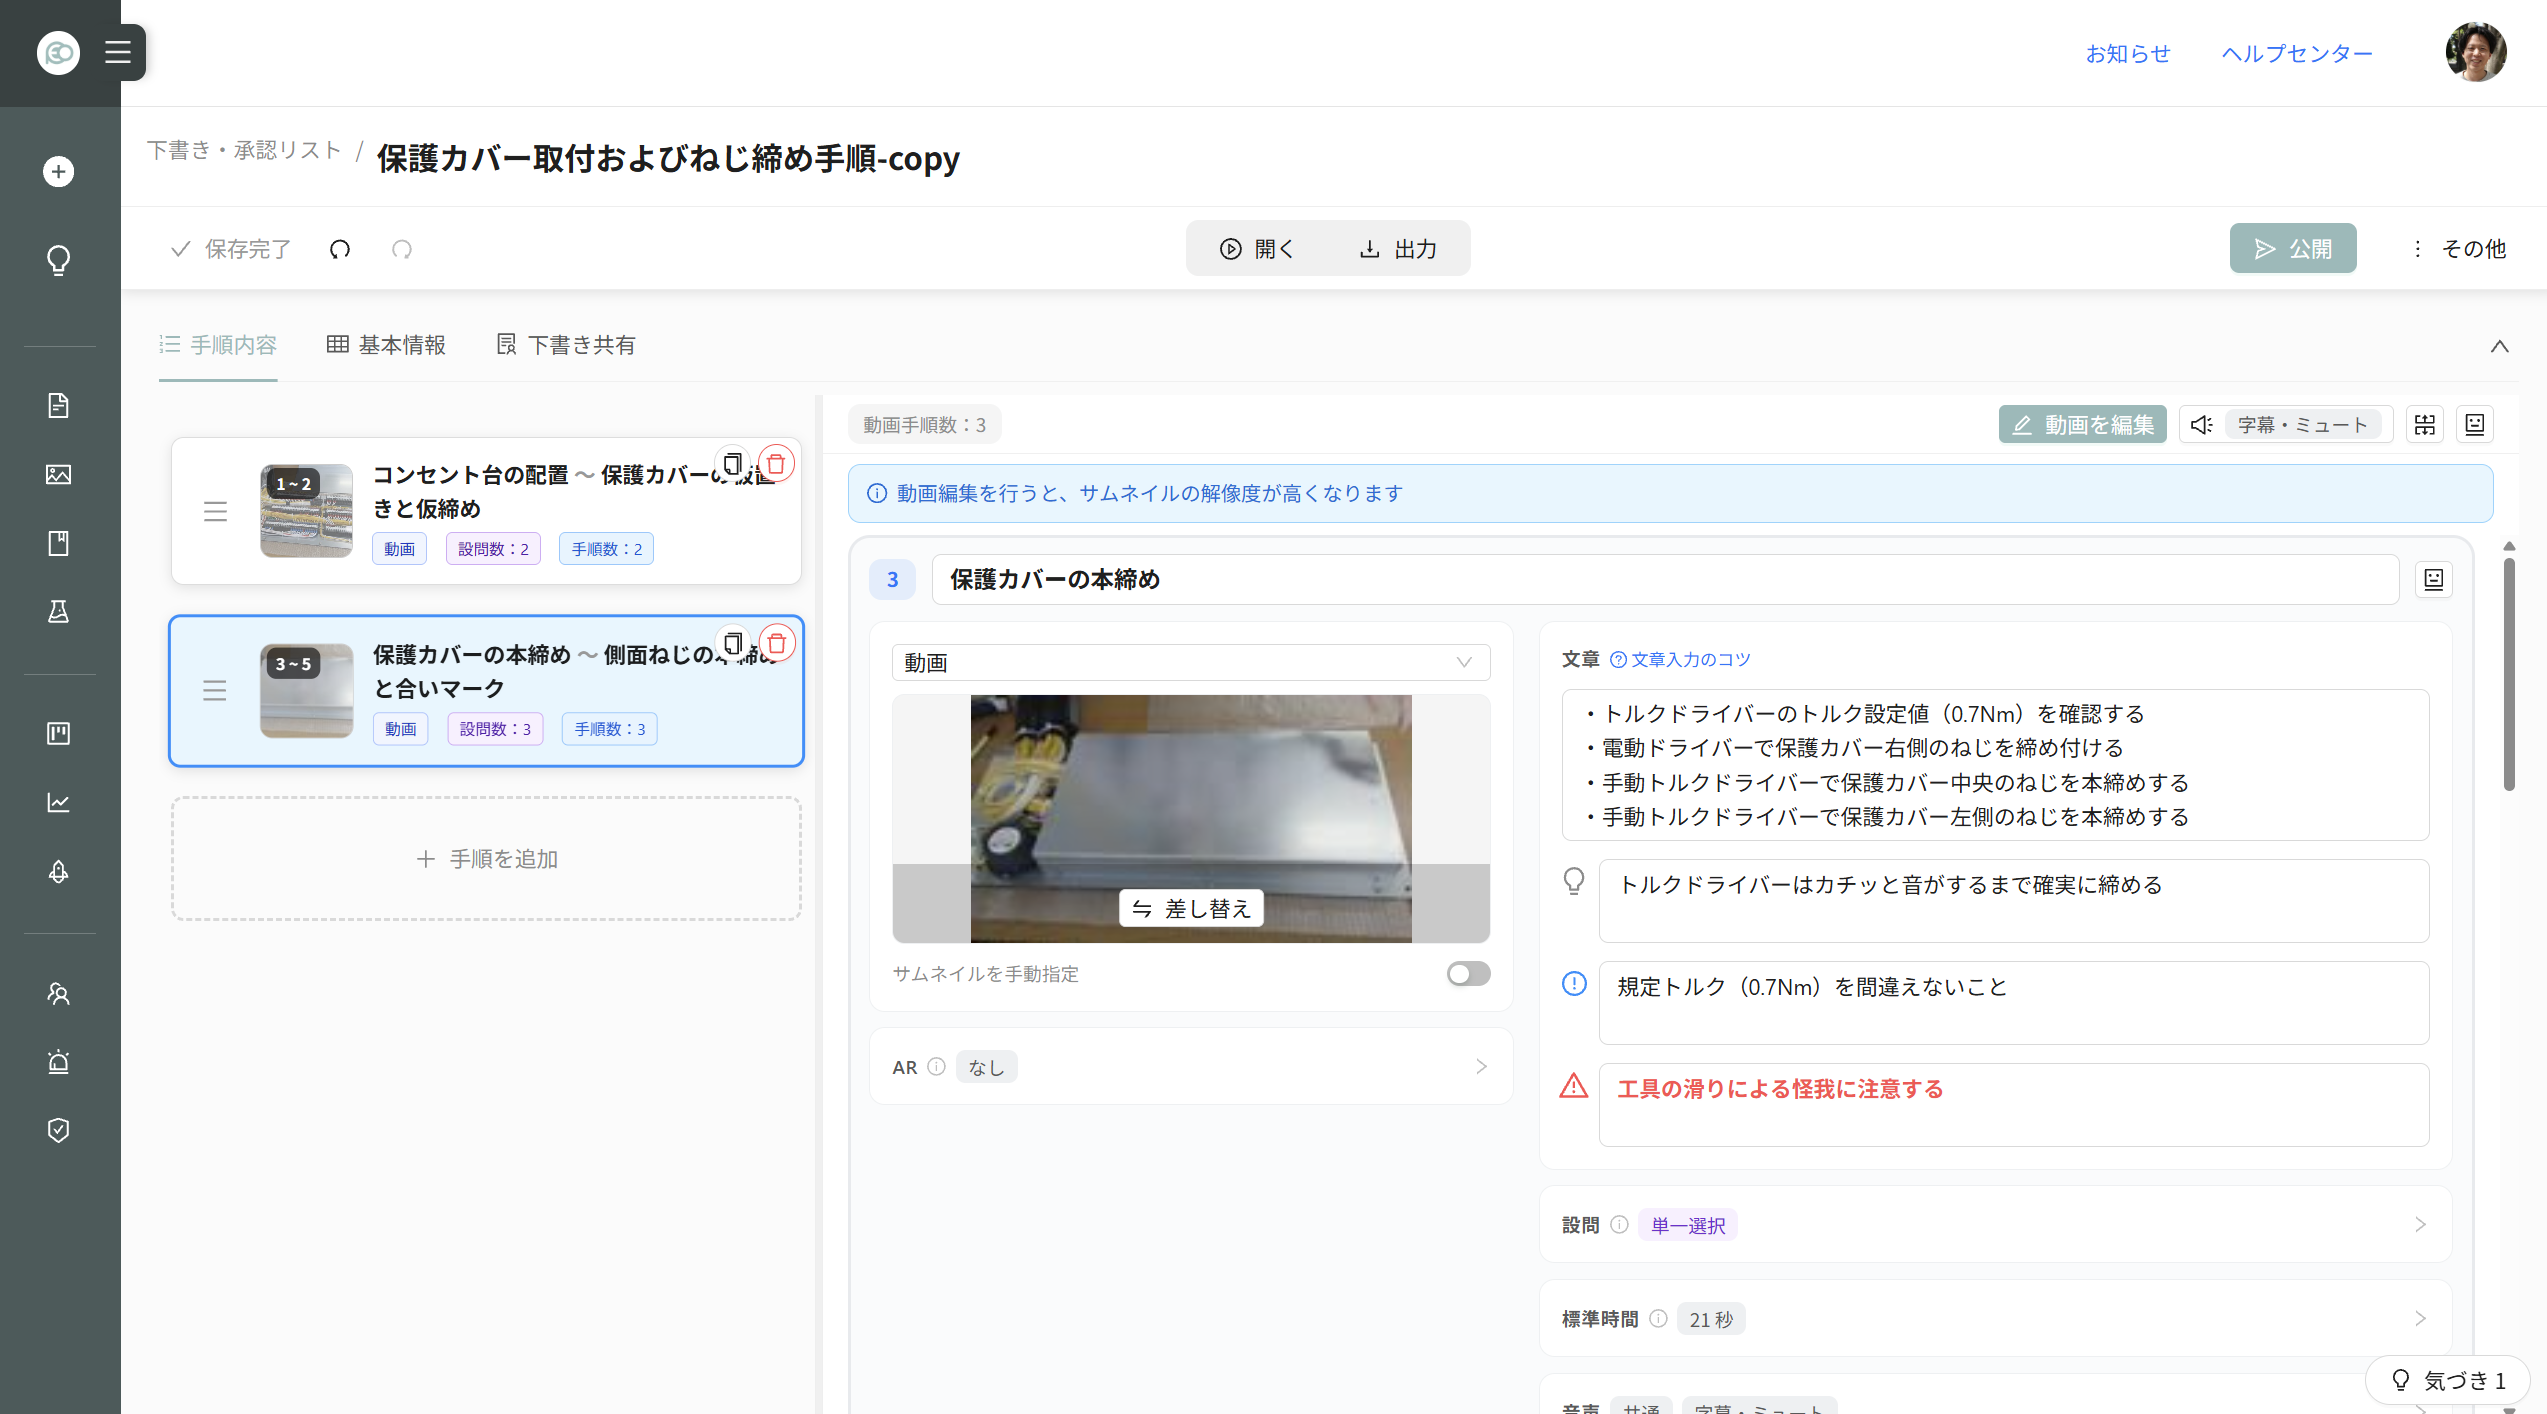The image size is (2547, 1414).
Task: Click the AR info circle icon
Action: pyautogui.click(x=936, y=1067)
